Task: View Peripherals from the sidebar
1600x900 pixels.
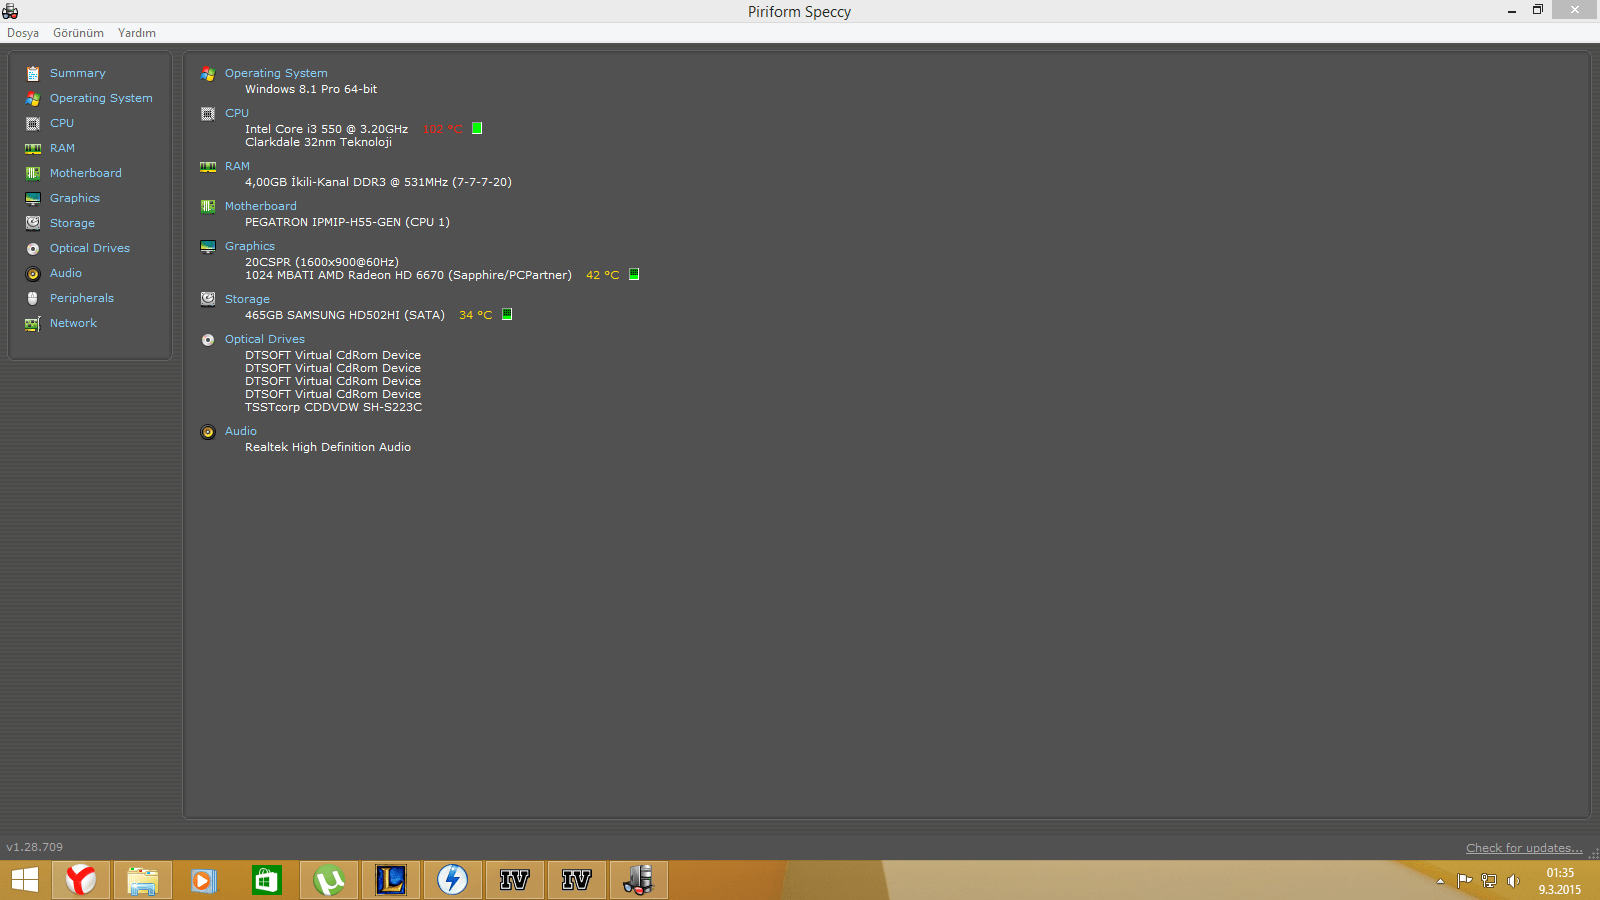Action: (x=82, y=298)
